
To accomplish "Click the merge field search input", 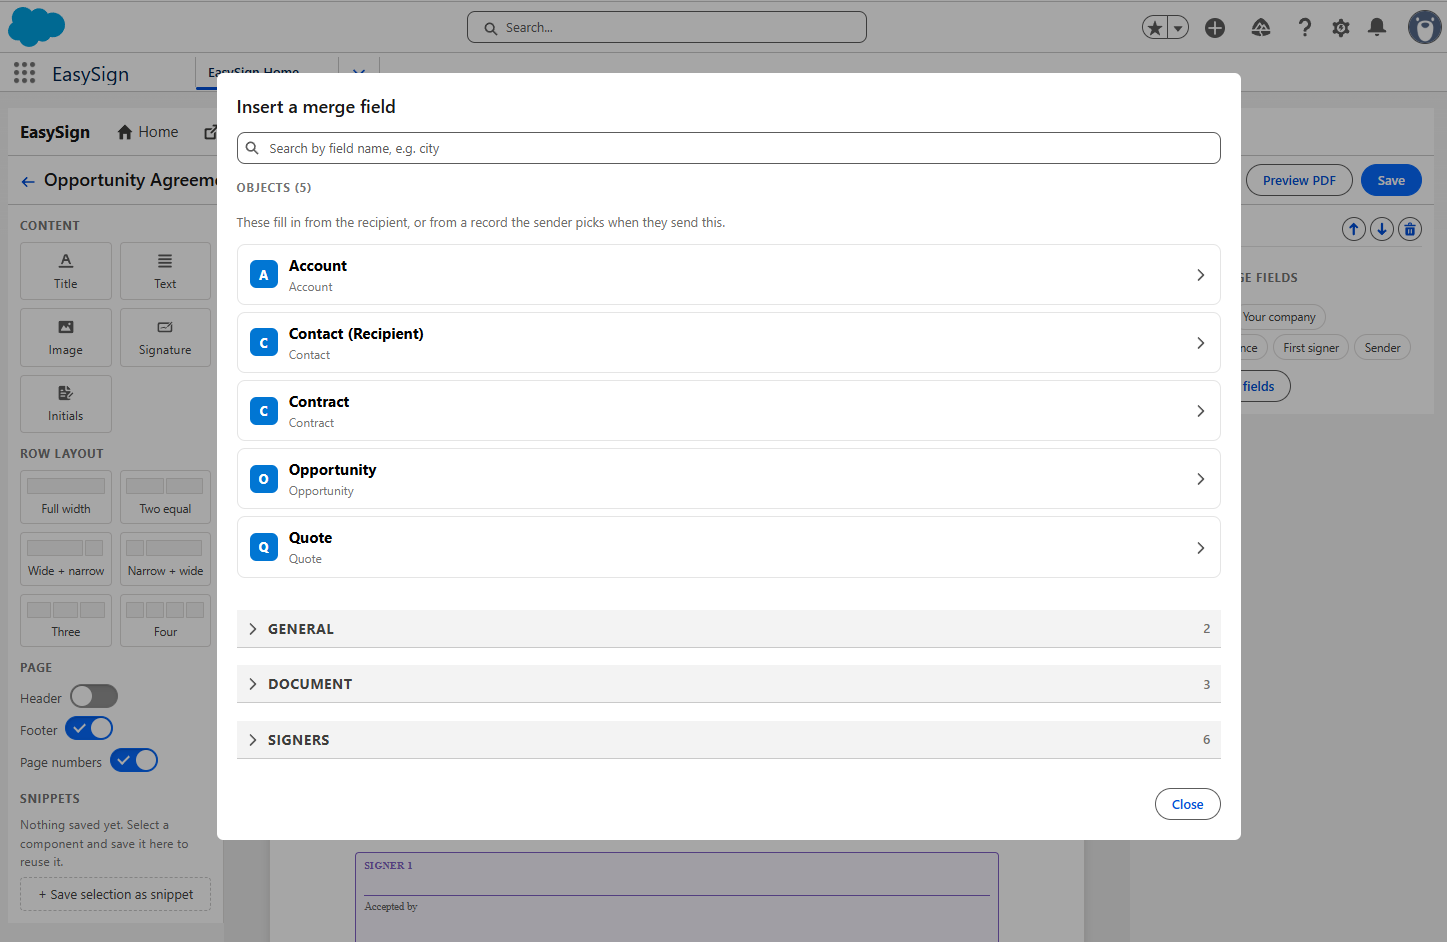I will (x=728, y=148).
